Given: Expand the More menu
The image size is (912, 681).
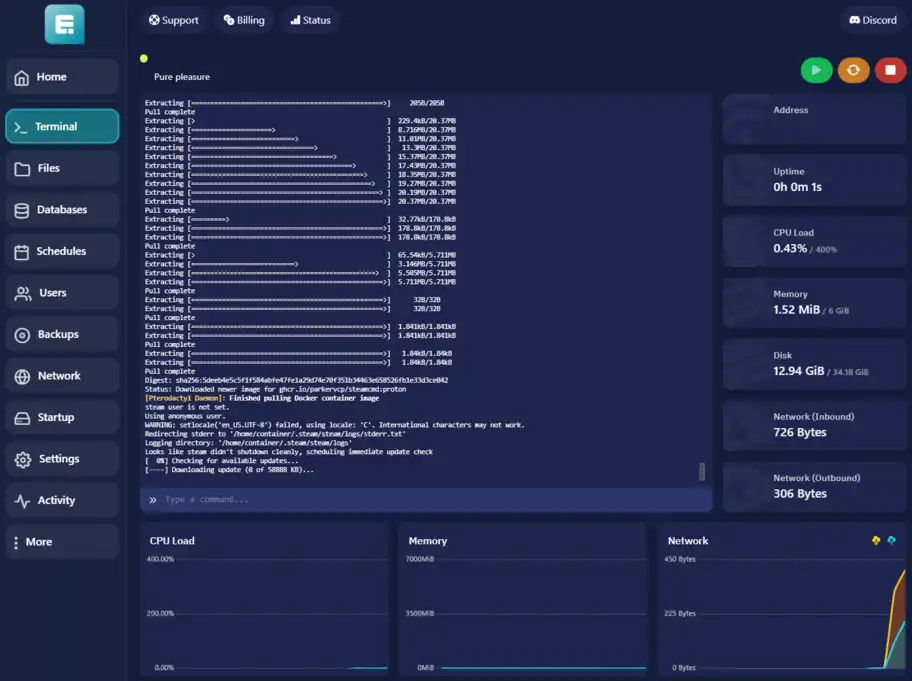Looking at the screenshot, I should [62, 542].
